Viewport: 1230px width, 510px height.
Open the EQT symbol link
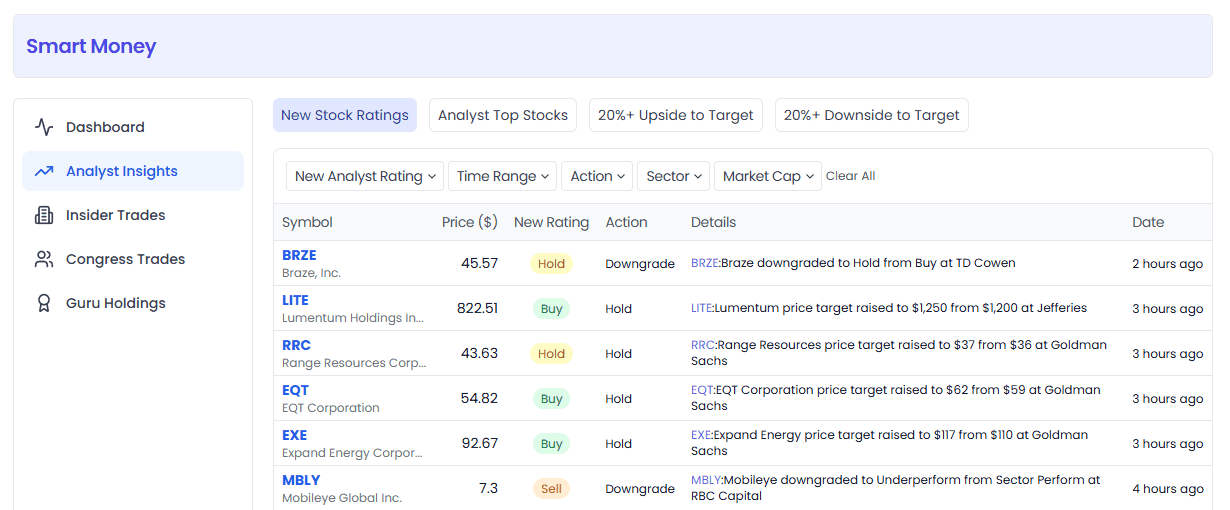[295, 390]
